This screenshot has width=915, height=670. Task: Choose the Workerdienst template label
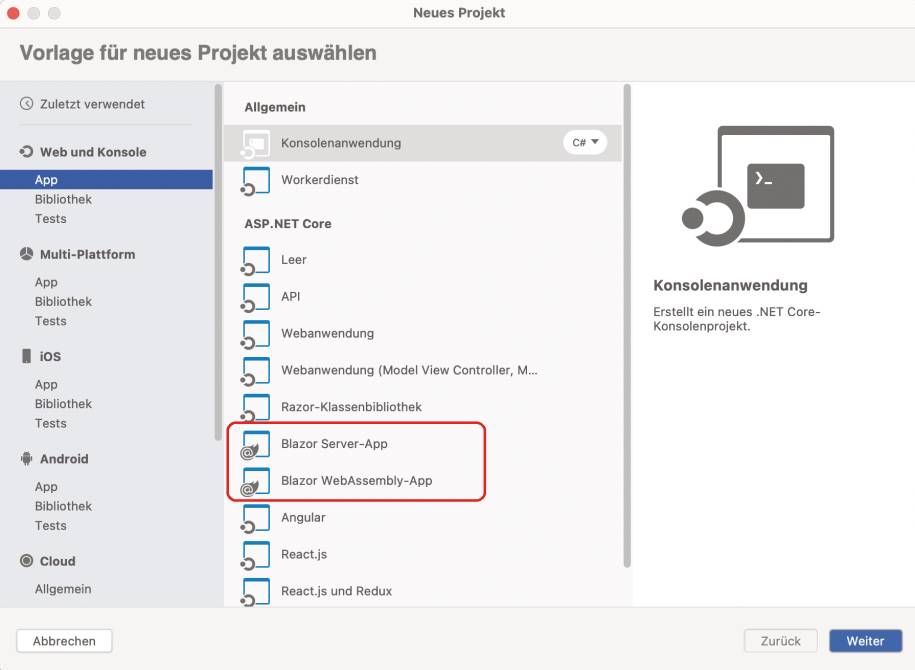click(x=320, y=180)
